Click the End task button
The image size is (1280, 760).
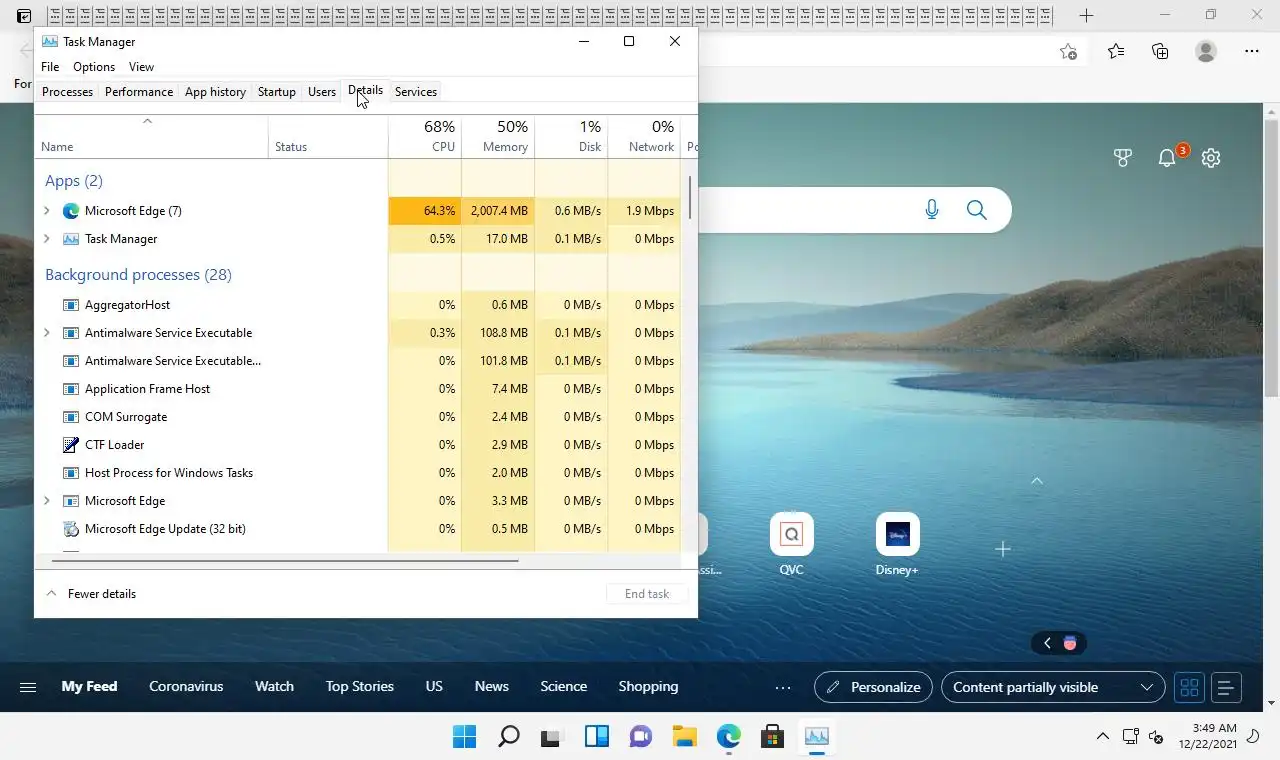647,594
